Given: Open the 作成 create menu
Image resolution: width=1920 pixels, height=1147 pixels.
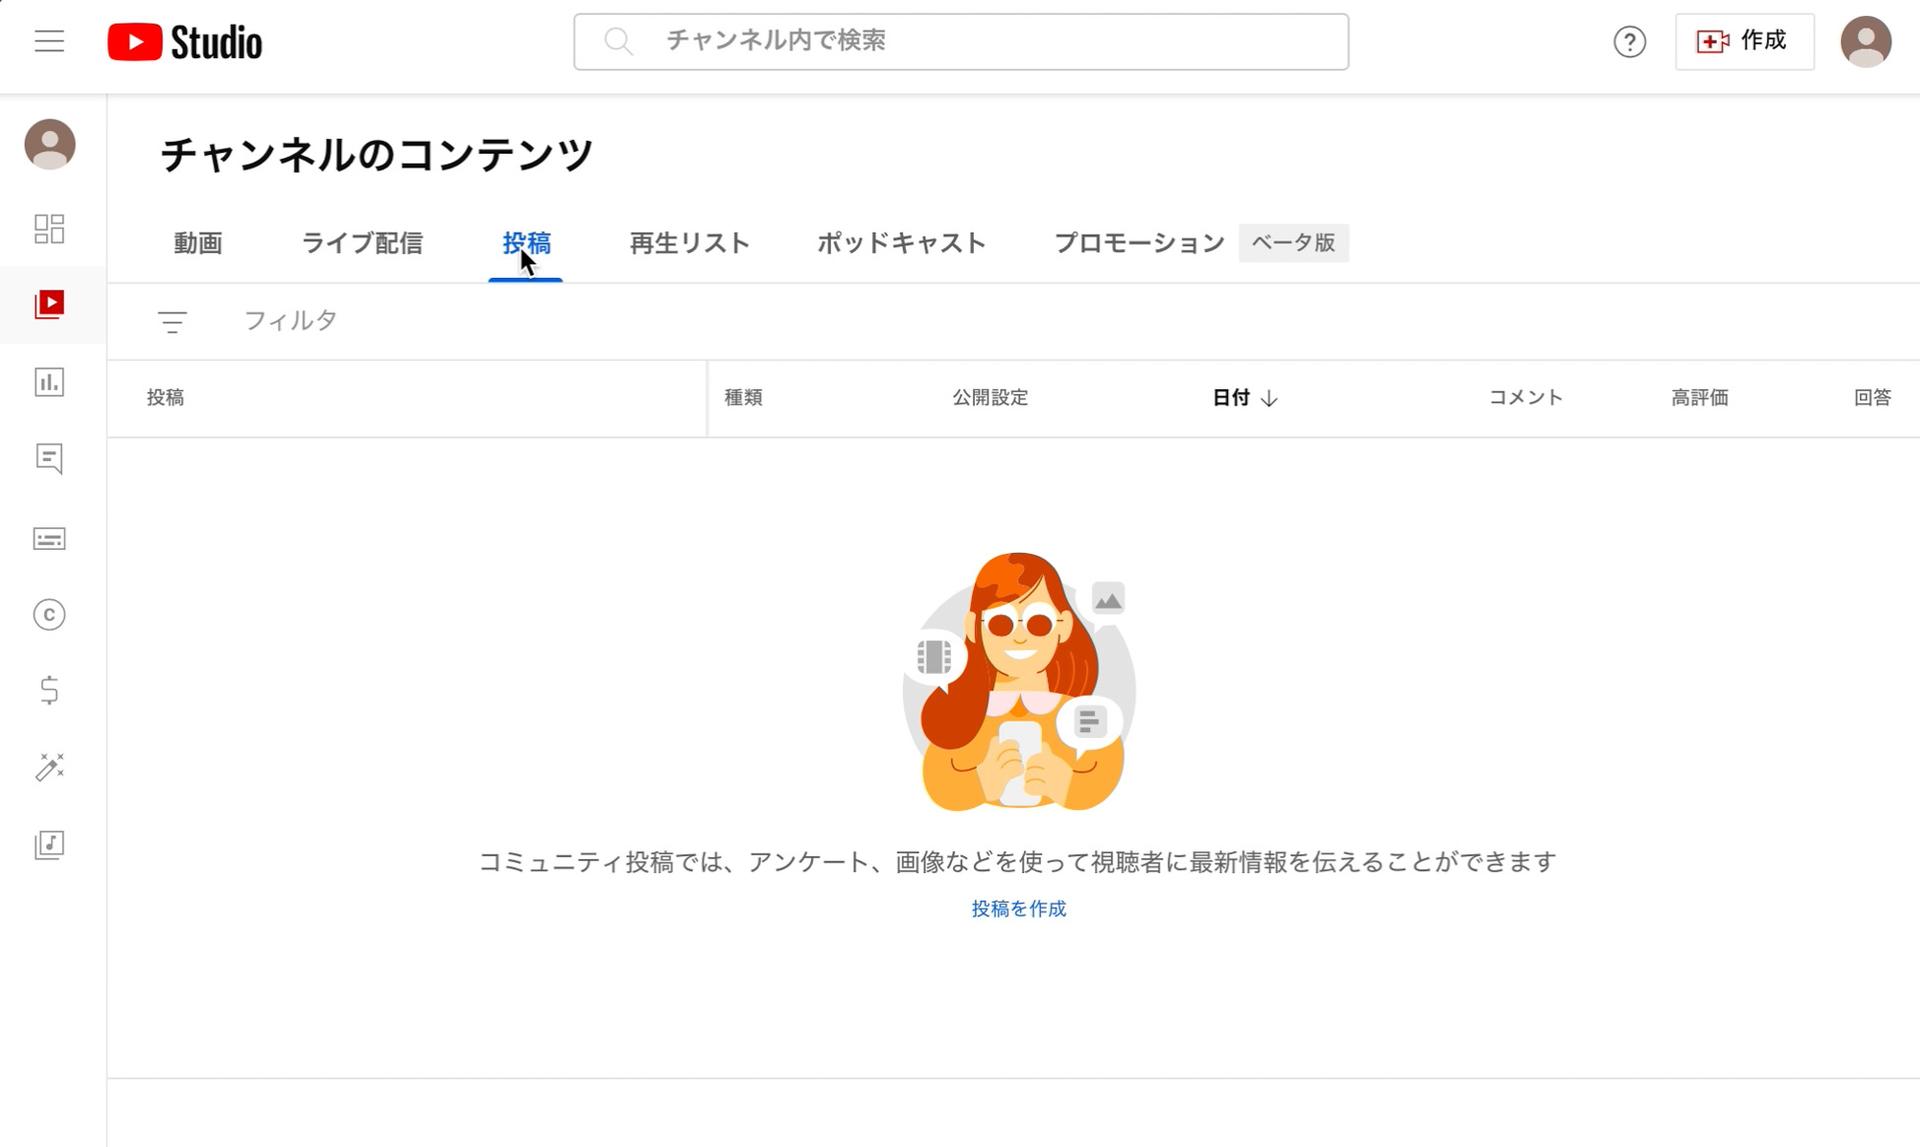Looking at the screenshot, I should pos(1744,41).
